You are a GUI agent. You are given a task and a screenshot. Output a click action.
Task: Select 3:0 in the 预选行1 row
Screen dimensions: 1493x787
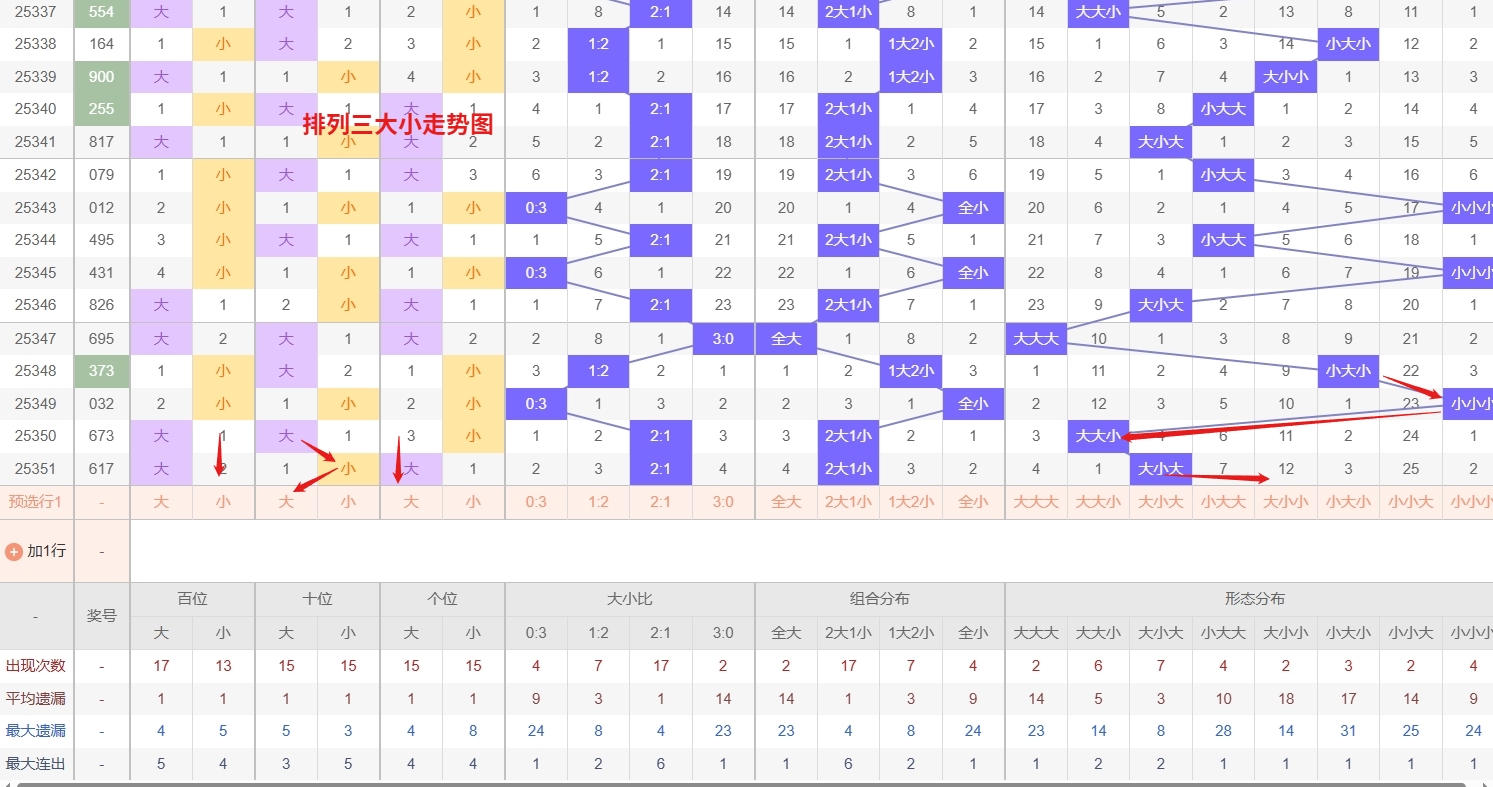(x=723, y=502)
